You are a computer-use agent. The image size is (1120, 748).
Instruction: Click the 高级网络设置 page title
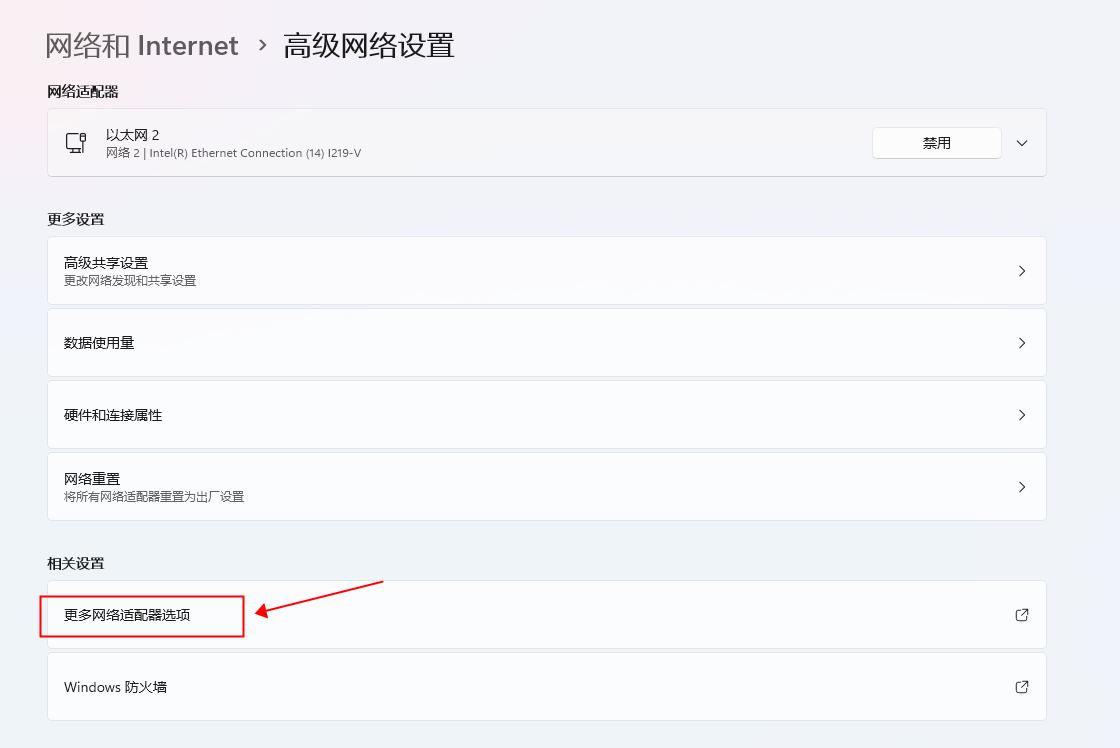point(370,45)
